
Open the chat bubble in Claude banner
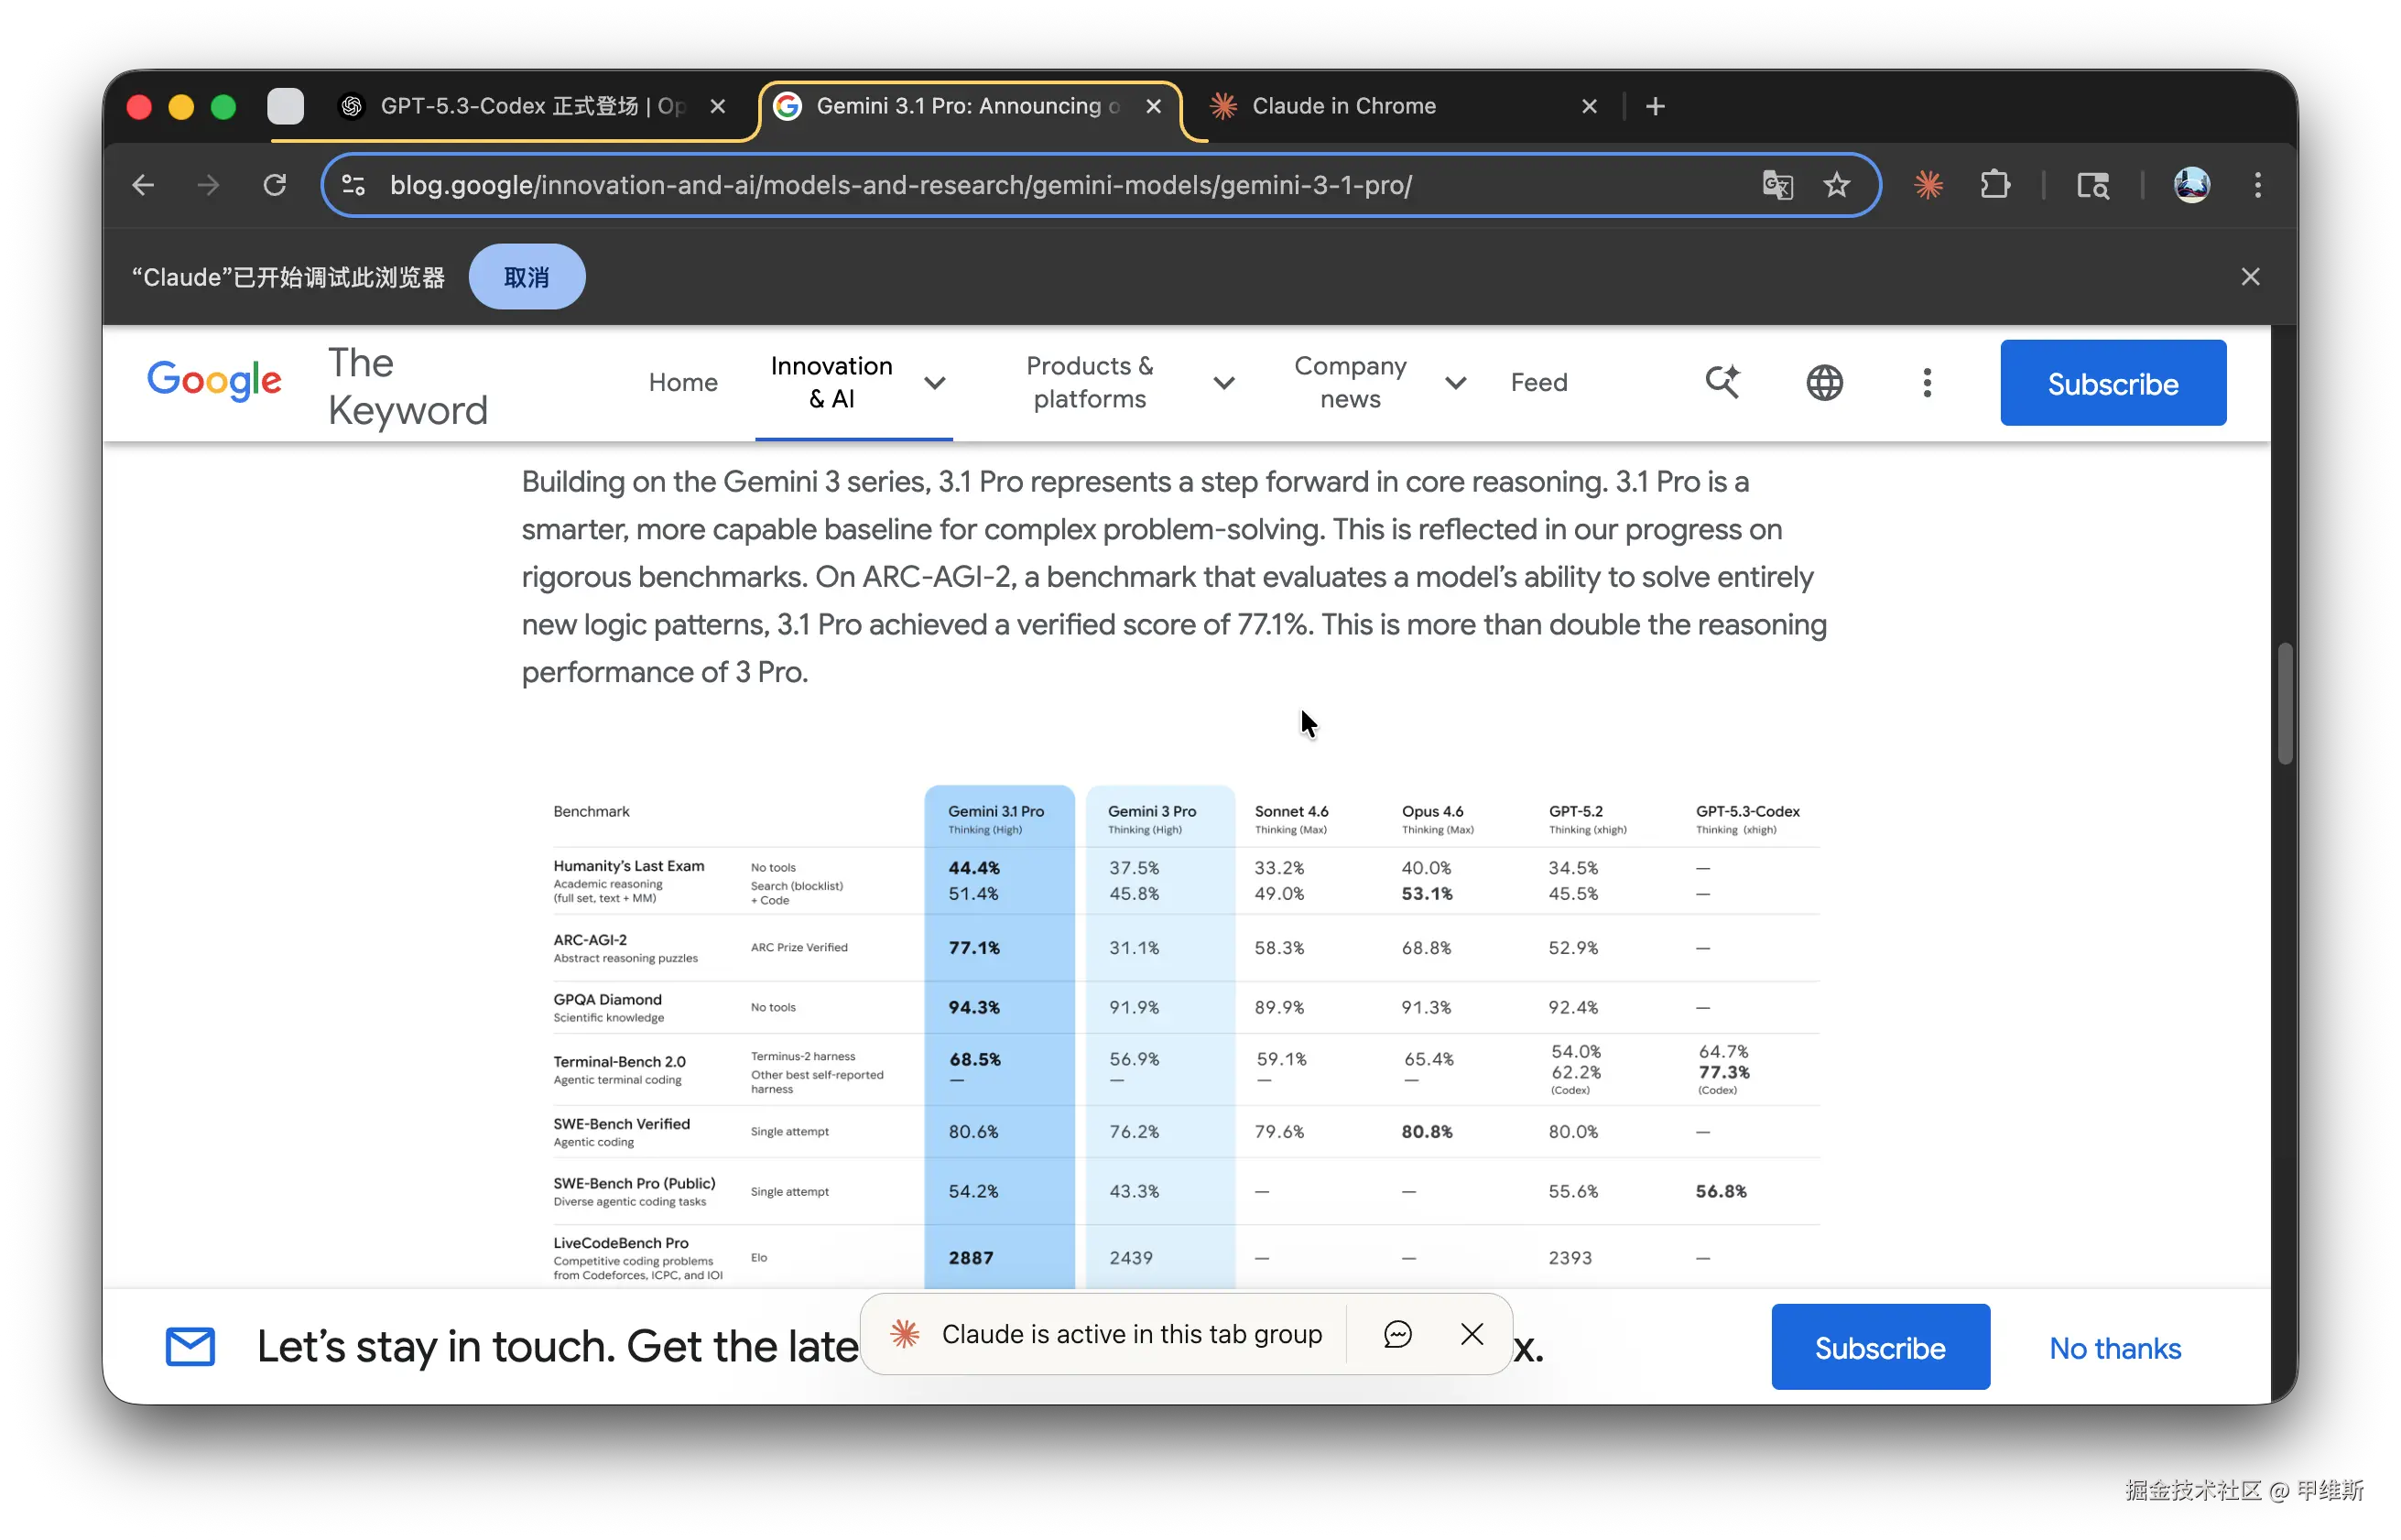pyautogui.click(x=1397, y=1334)
